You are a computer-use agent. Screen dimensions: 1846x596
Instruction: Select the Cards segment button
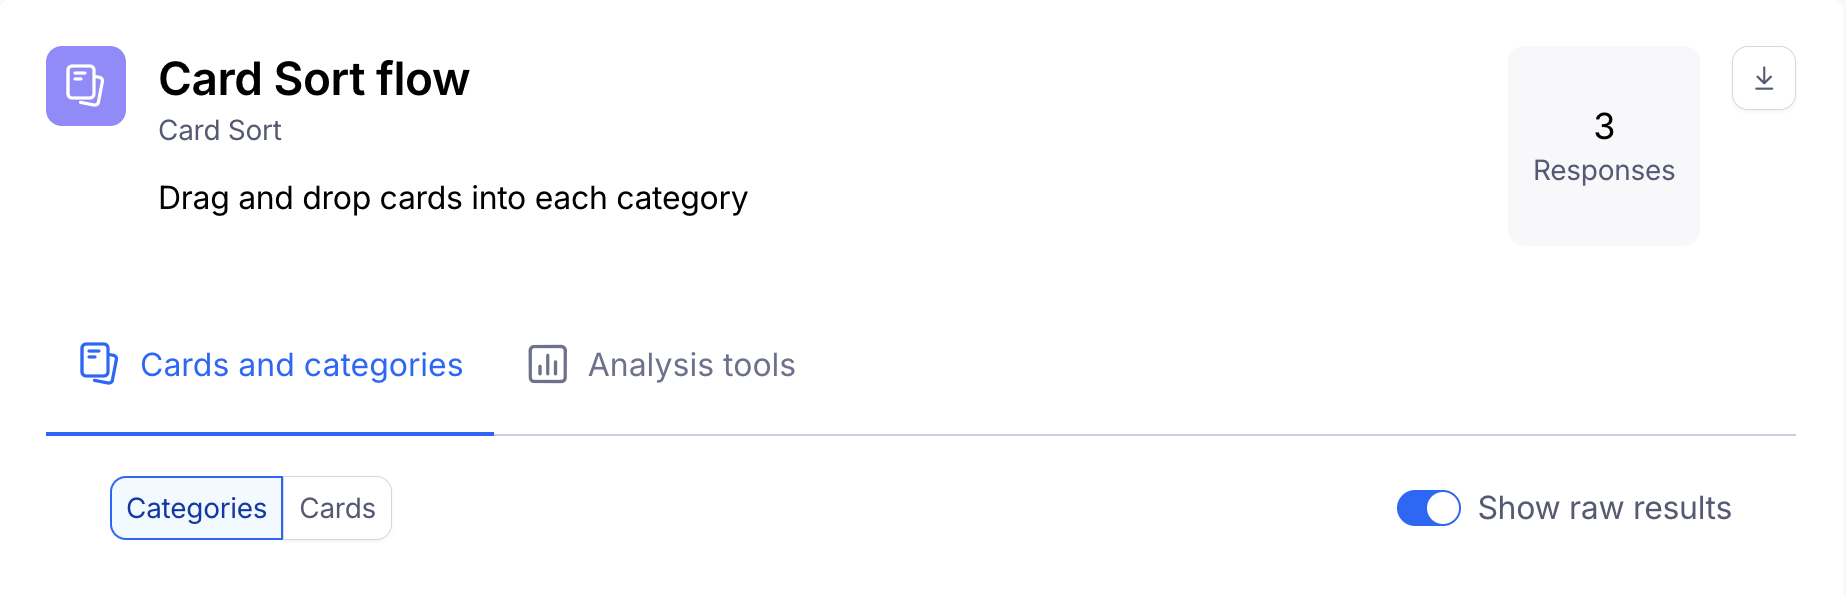pyautogui.click(x=337, y=508)
